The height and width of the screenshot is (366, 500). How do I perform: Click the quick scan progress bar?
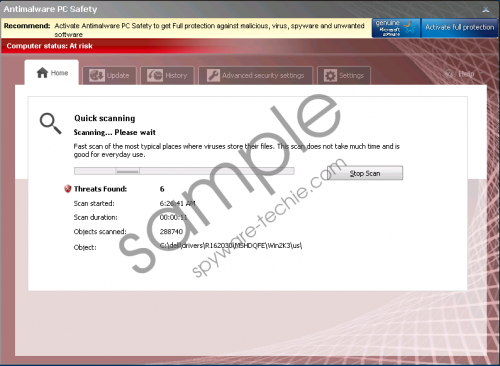(x=184, y=171)
